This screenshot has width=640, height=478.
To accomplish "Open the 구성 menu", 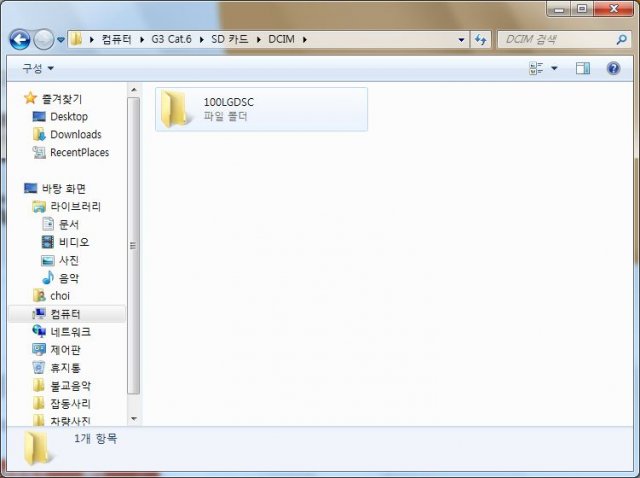I will point(38,68).
